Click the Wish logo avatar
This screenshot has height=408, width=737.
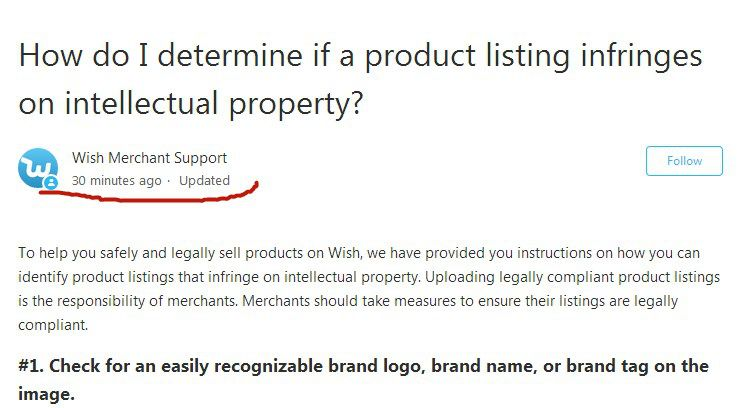tap(38, 168)
